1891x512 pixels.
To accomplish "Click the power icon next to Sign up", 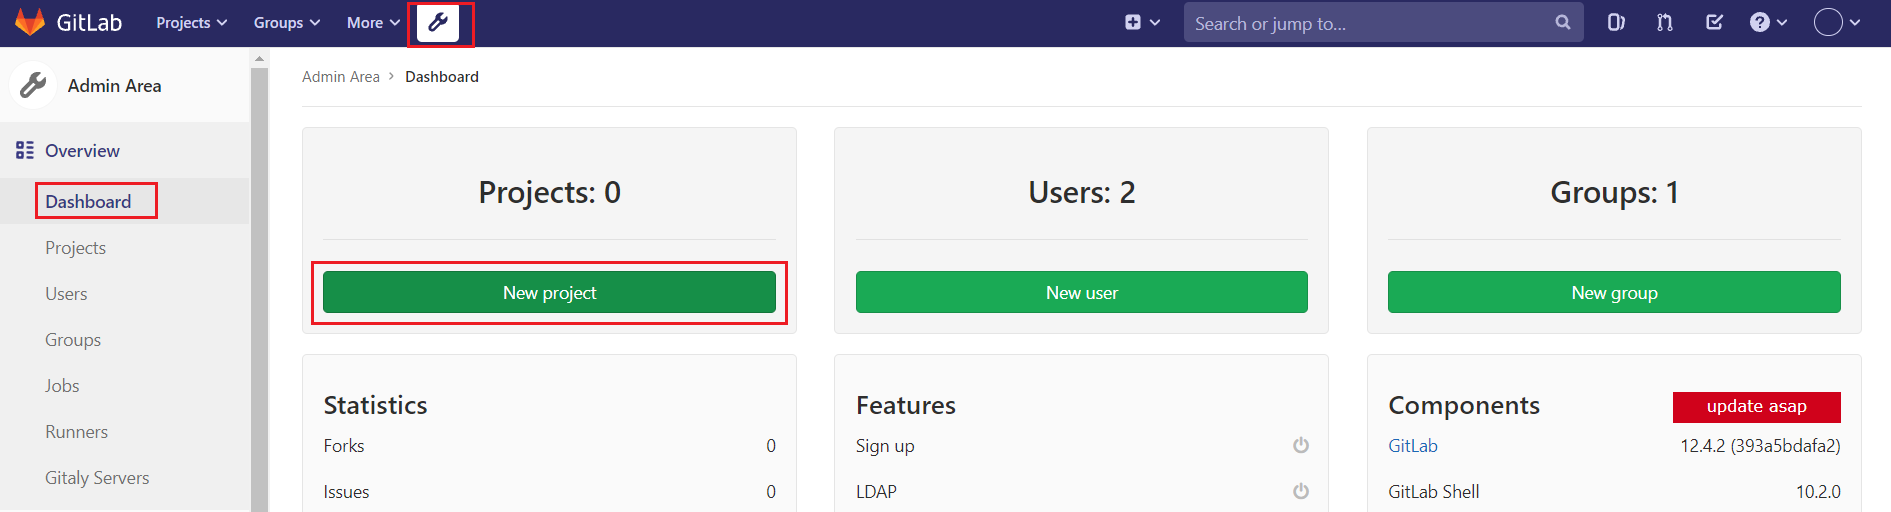I will (1301, 445).
